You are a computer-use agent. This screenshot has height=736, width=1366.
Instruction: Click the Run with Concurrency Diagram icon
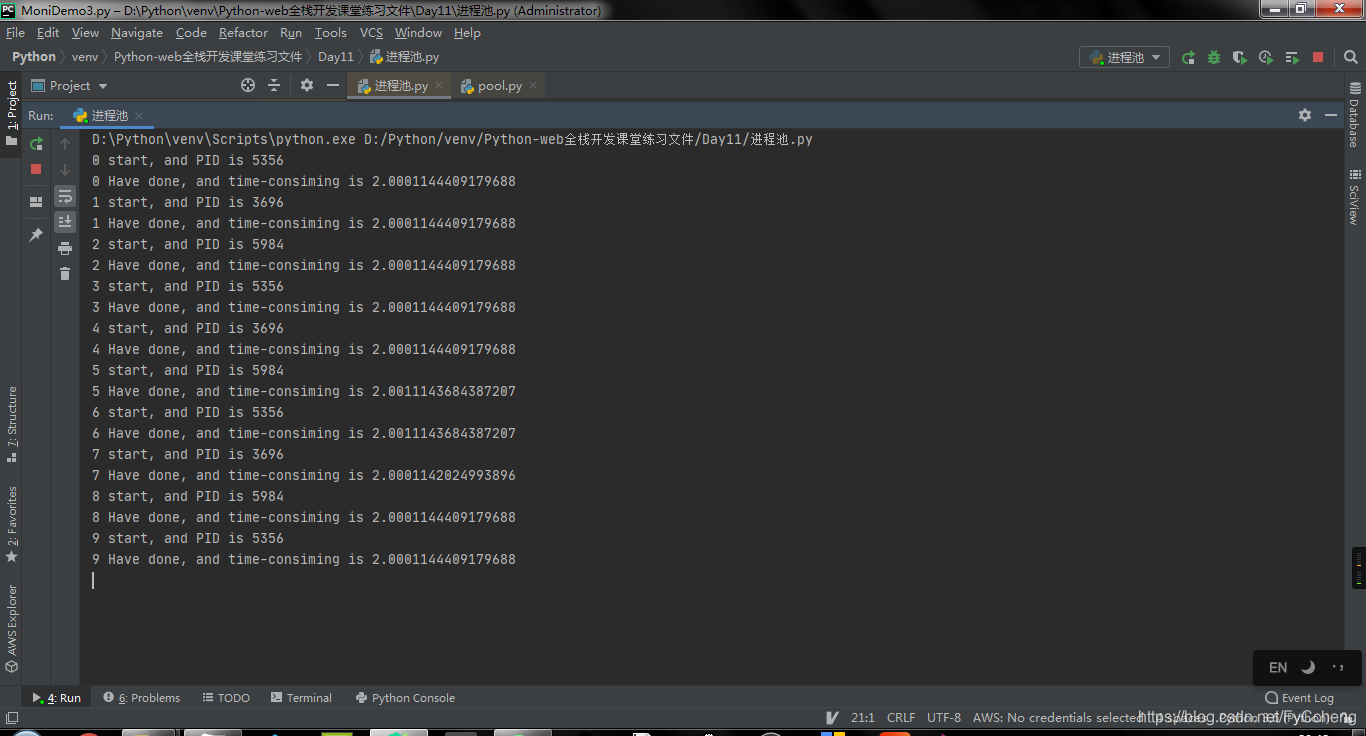coord(1292,58)
